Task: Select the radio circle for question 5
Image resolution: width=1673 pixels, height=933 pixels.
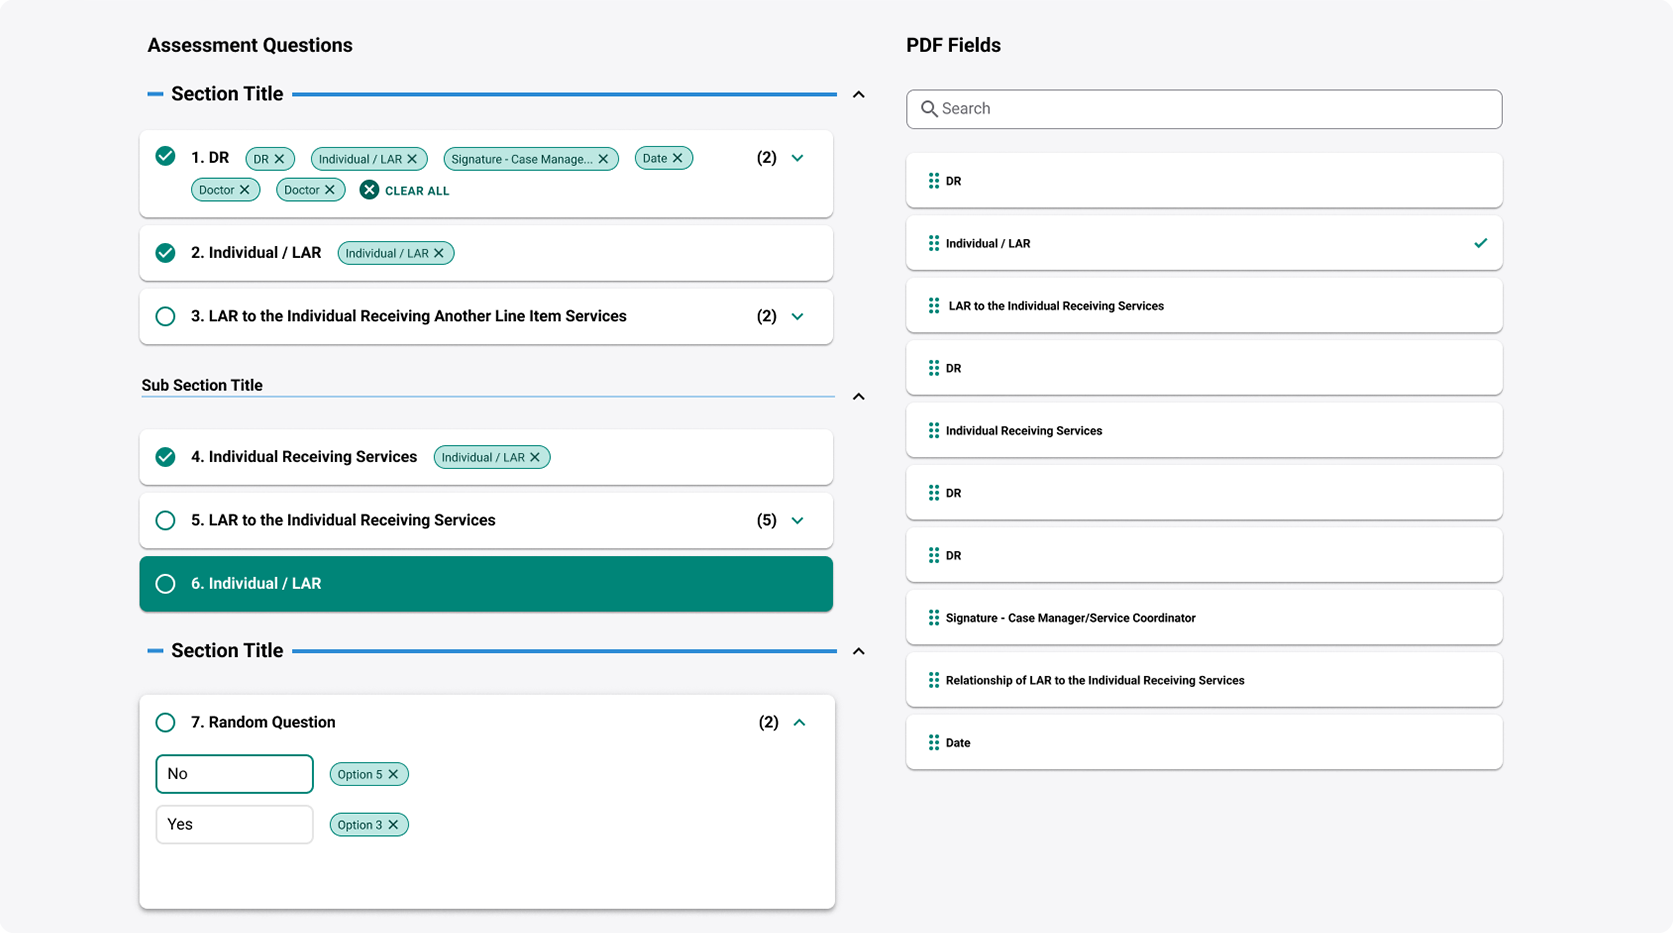Action: pos(166,520)
